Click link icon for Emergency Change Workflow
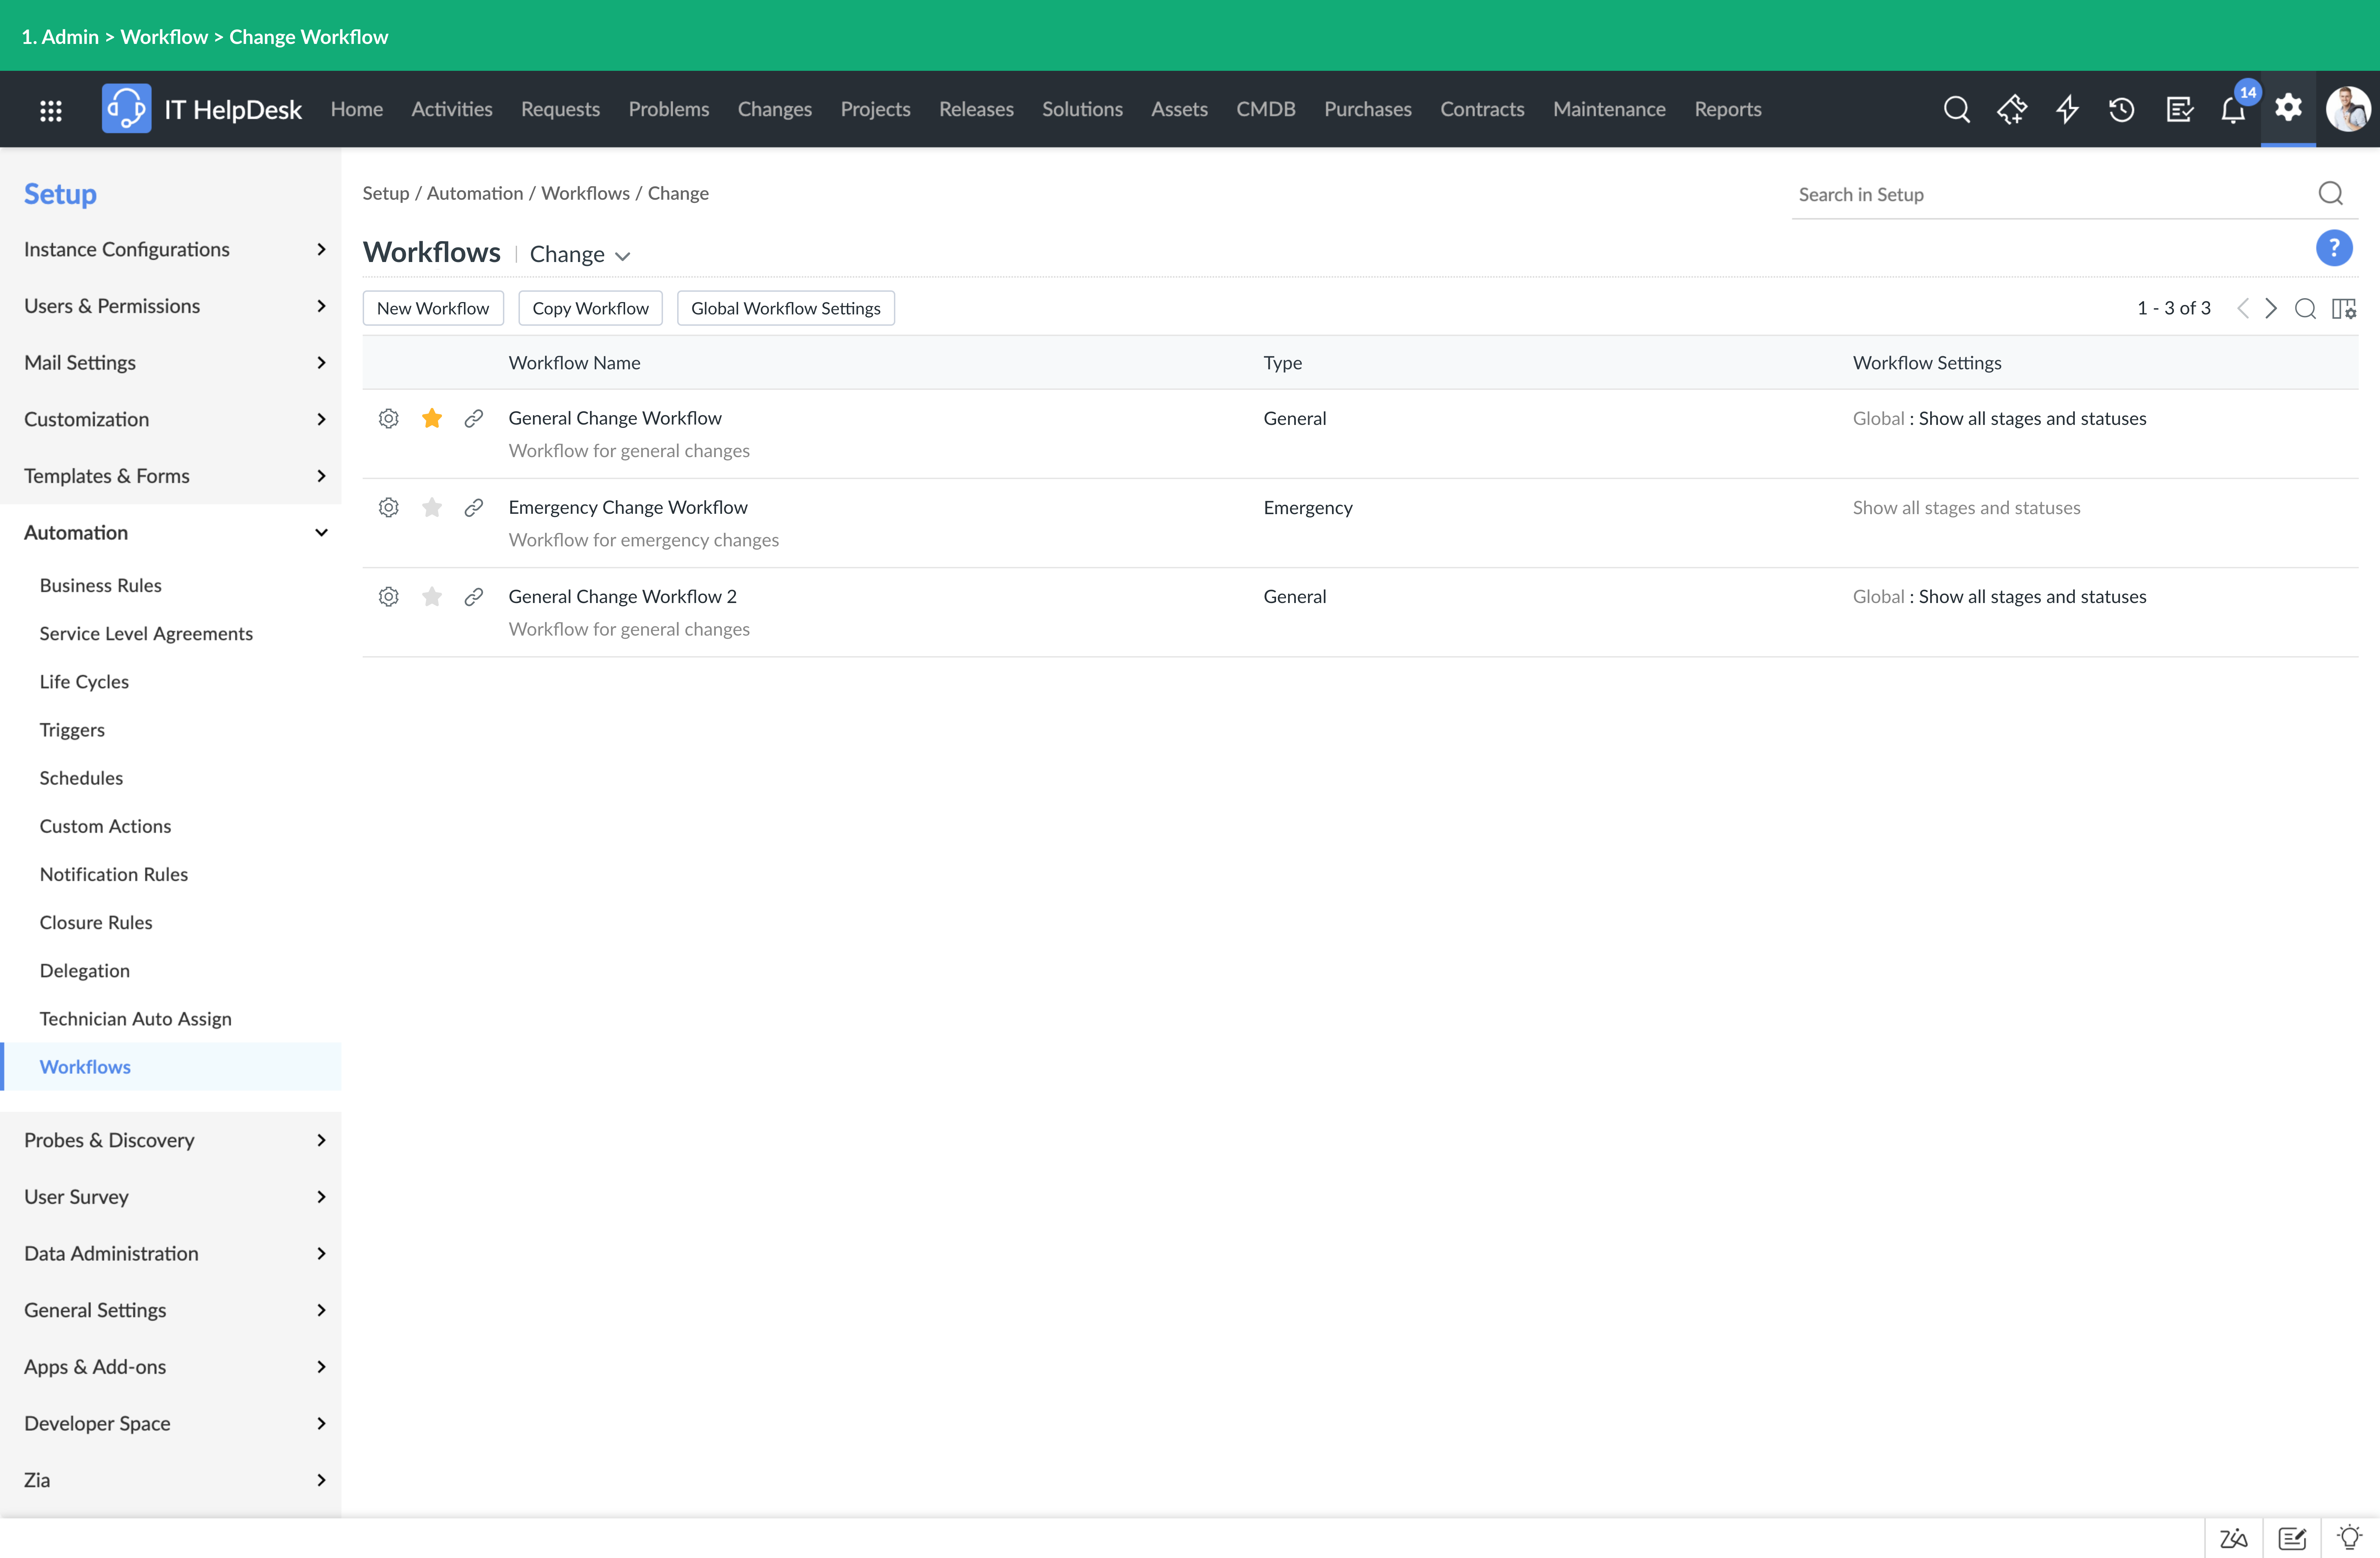The height and width of the screenshot is (1558, 2380). 474,508
